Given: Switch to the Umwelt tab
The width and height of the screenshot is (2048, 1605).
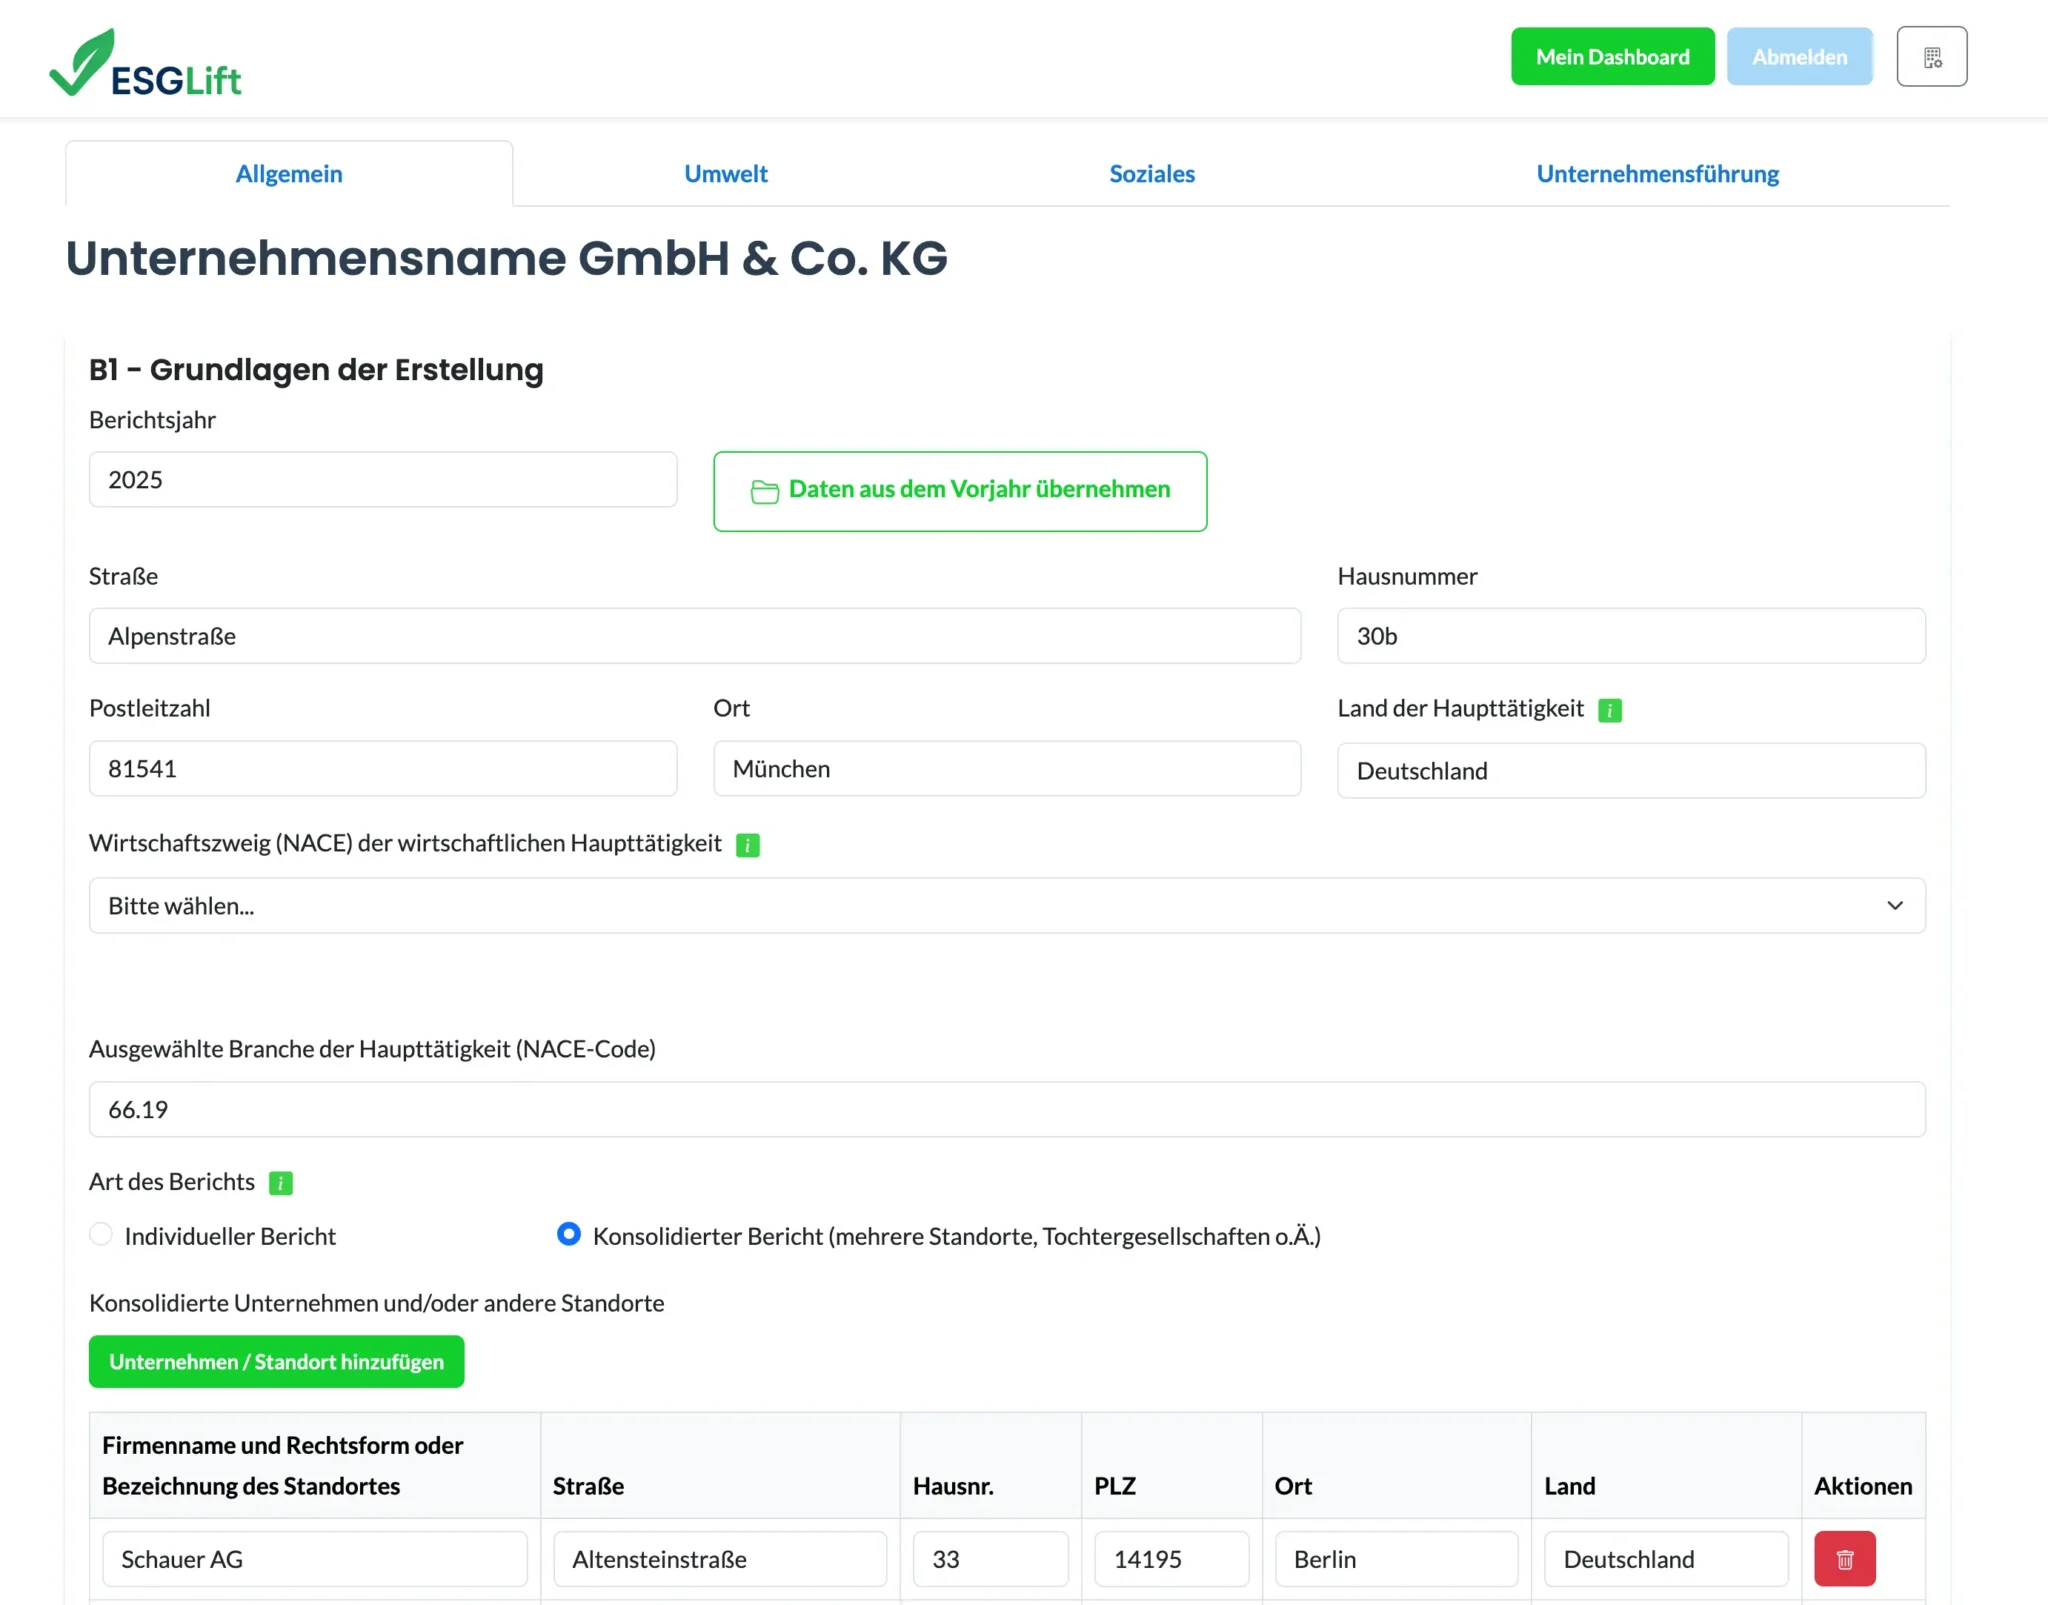Looking at the screenshot, I should point(725,173).
